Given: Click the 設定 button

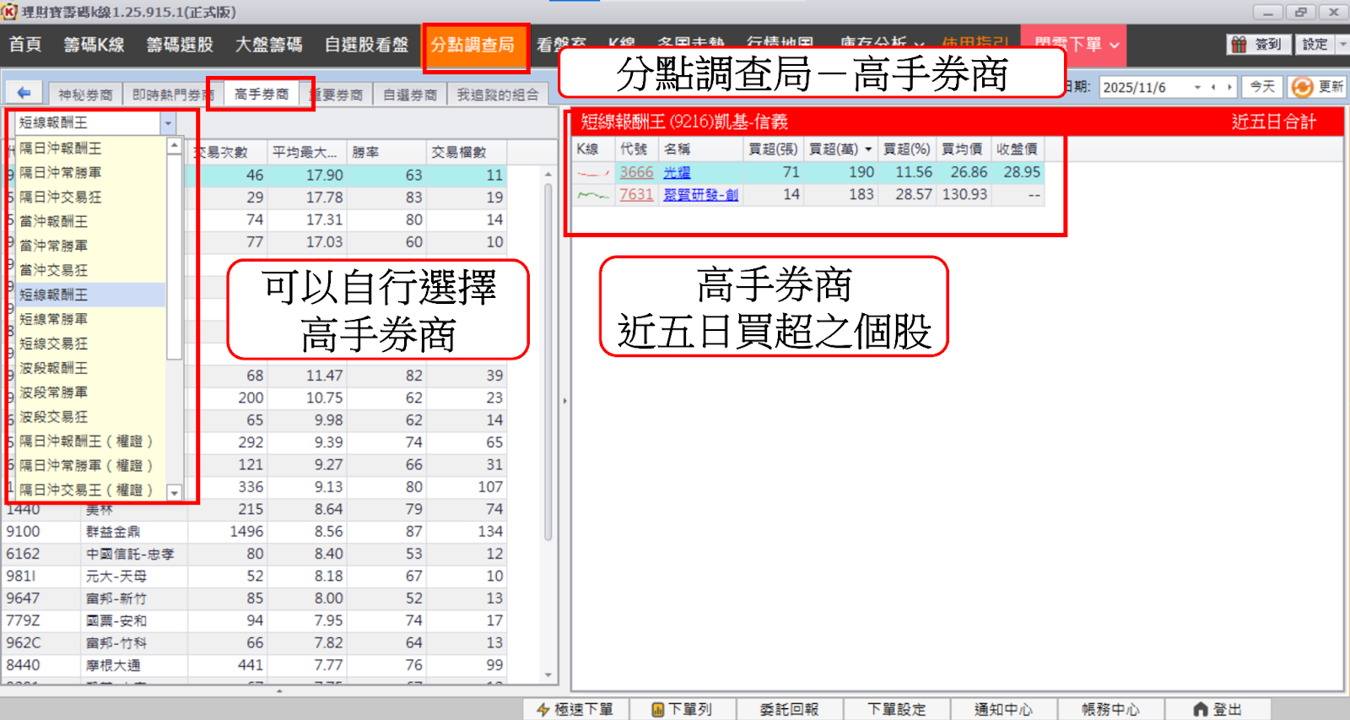Looking at the screenshot, I should pyautogui.click(x=1316, y=44).
